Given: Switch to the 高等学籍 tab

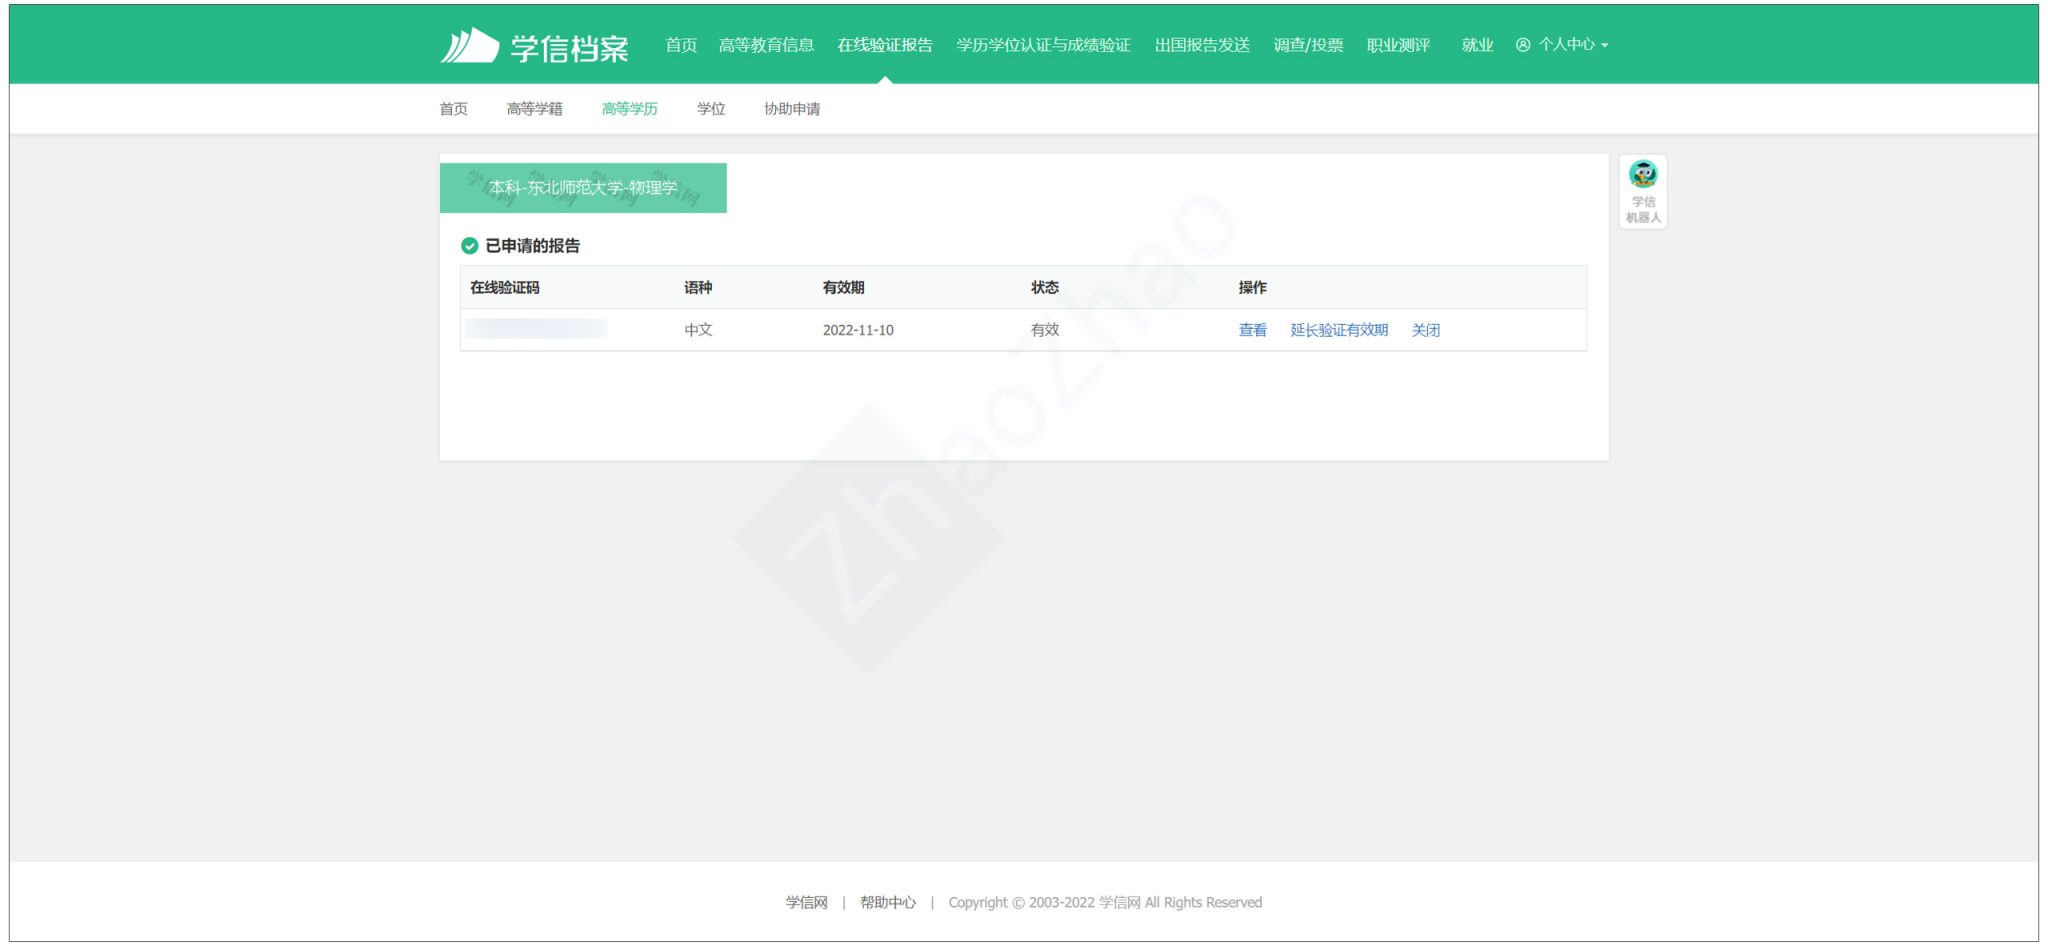Looking at the screenshot, I should 534,109.
